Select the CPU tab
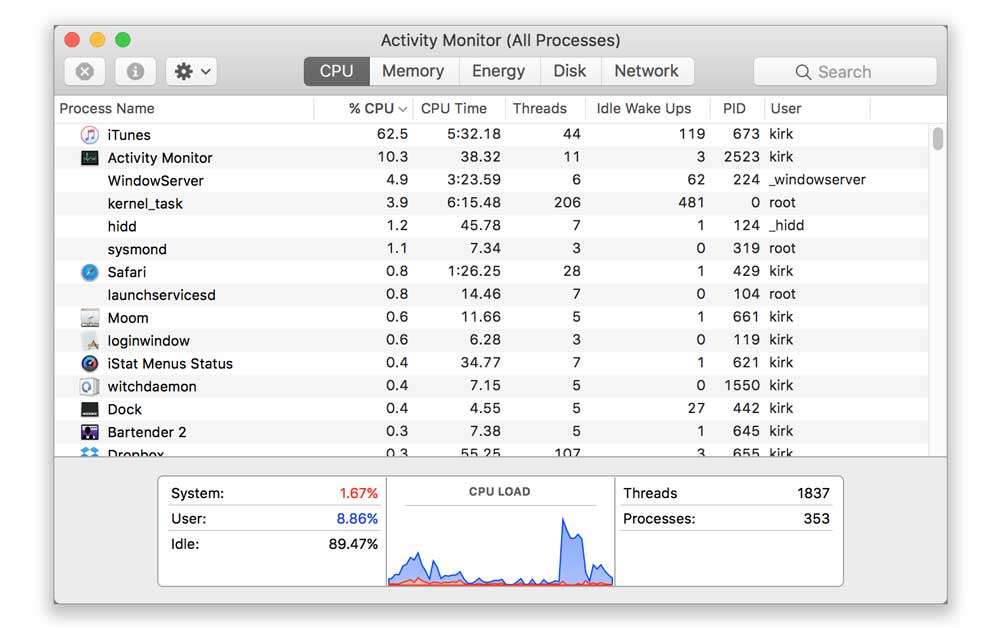This screenshot has width=1000, height=628. pos(337,71)
